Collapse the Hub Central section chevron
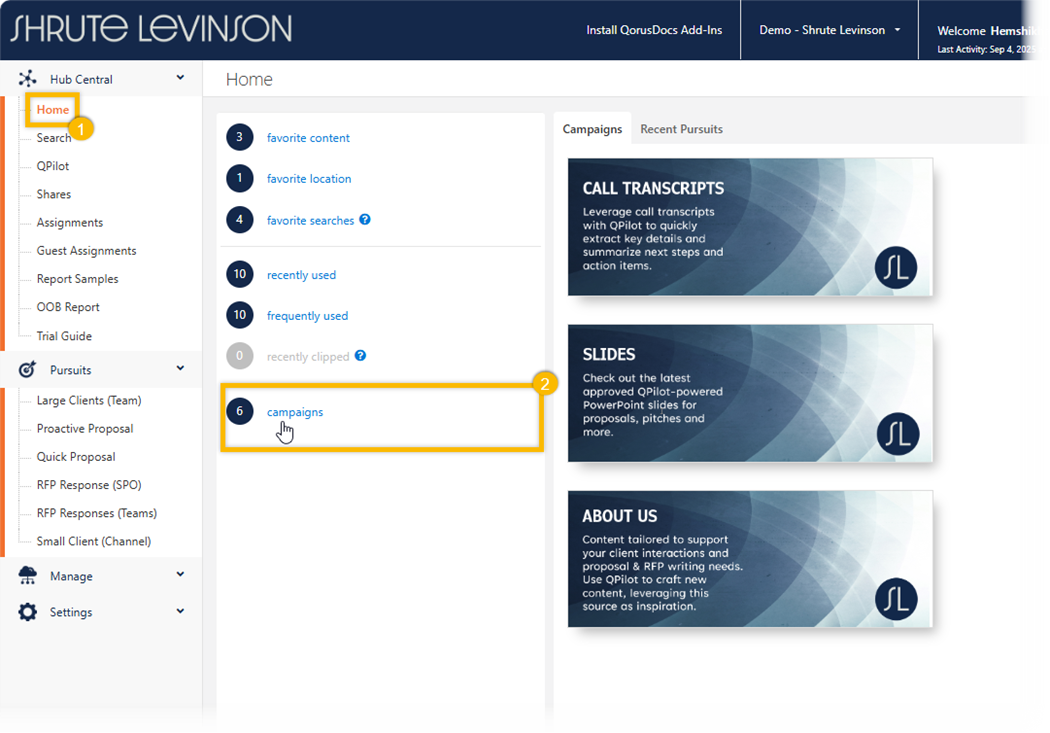Screen dimensions: 1050x733 pos(180,78)
